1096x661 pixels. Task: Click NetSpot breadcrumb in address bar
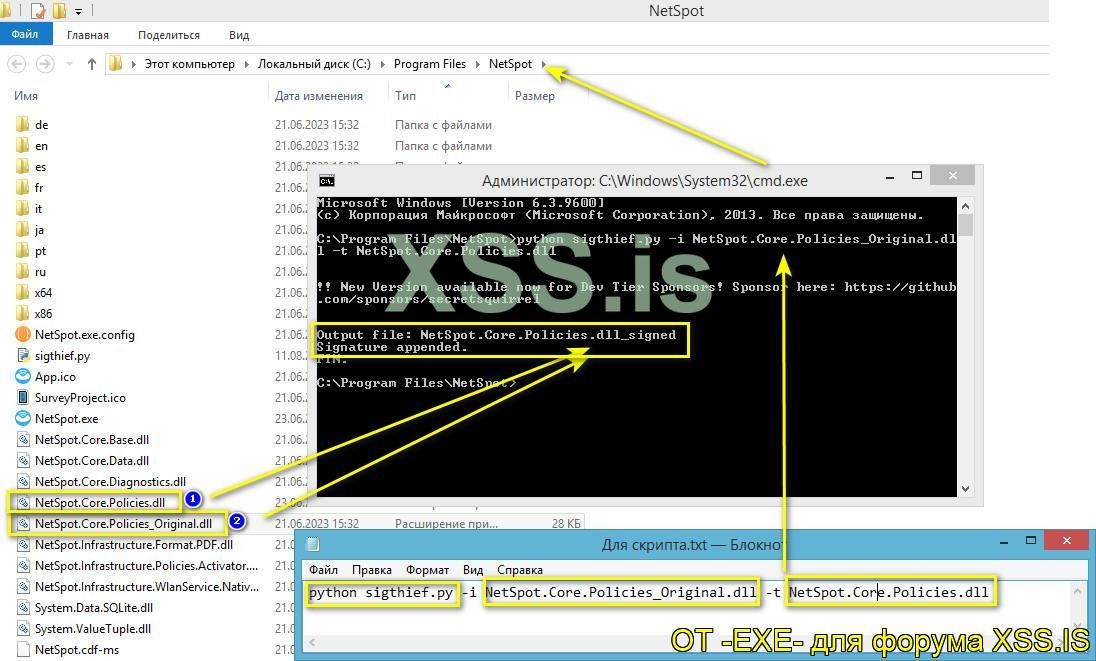510,64
